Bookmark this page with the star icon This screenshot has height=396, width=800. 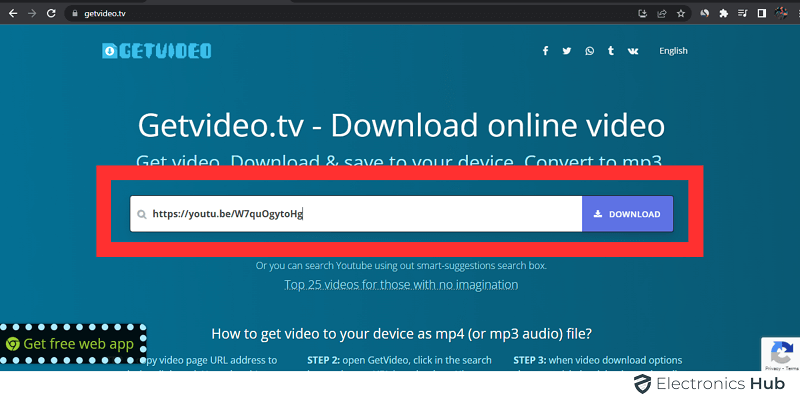pos(681,14)
